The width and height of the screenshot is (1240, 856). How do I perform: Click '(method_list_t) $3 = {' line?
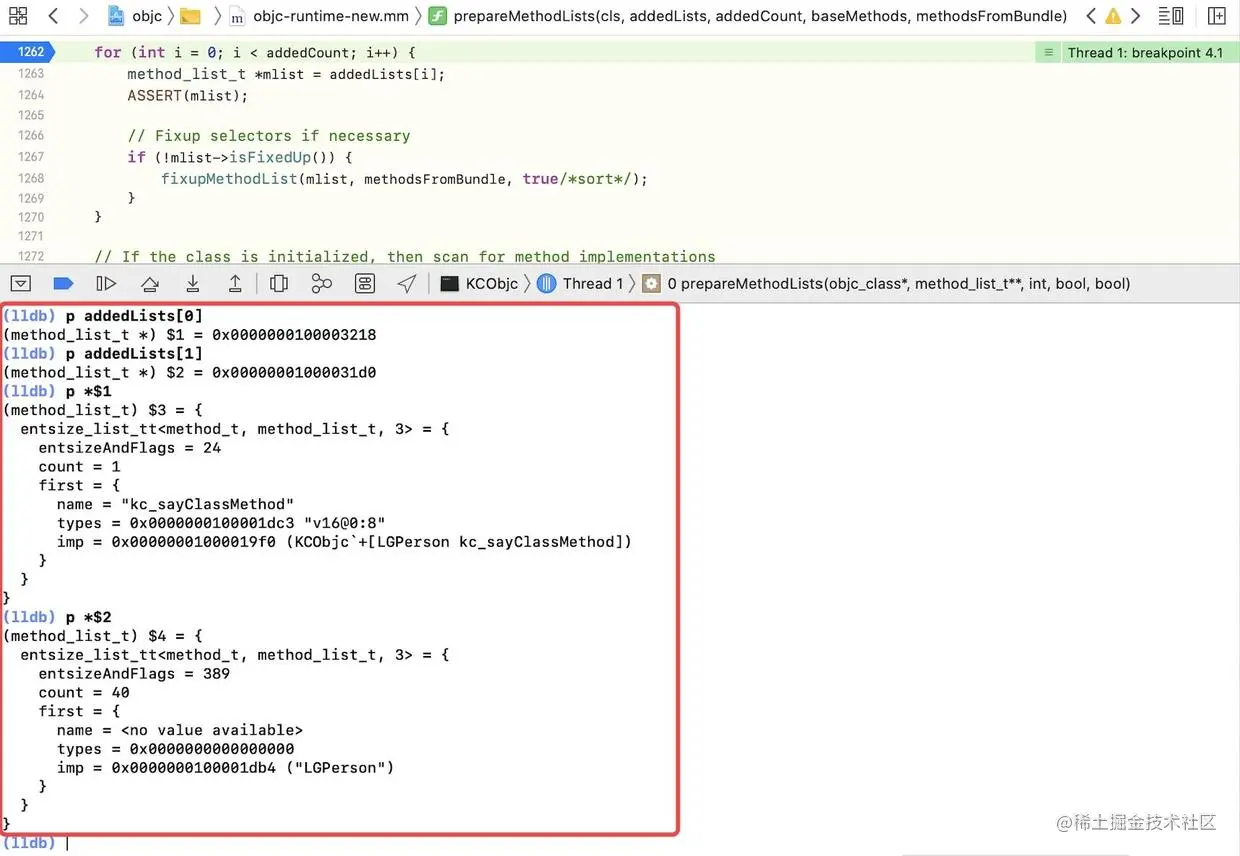click(102, 411)
